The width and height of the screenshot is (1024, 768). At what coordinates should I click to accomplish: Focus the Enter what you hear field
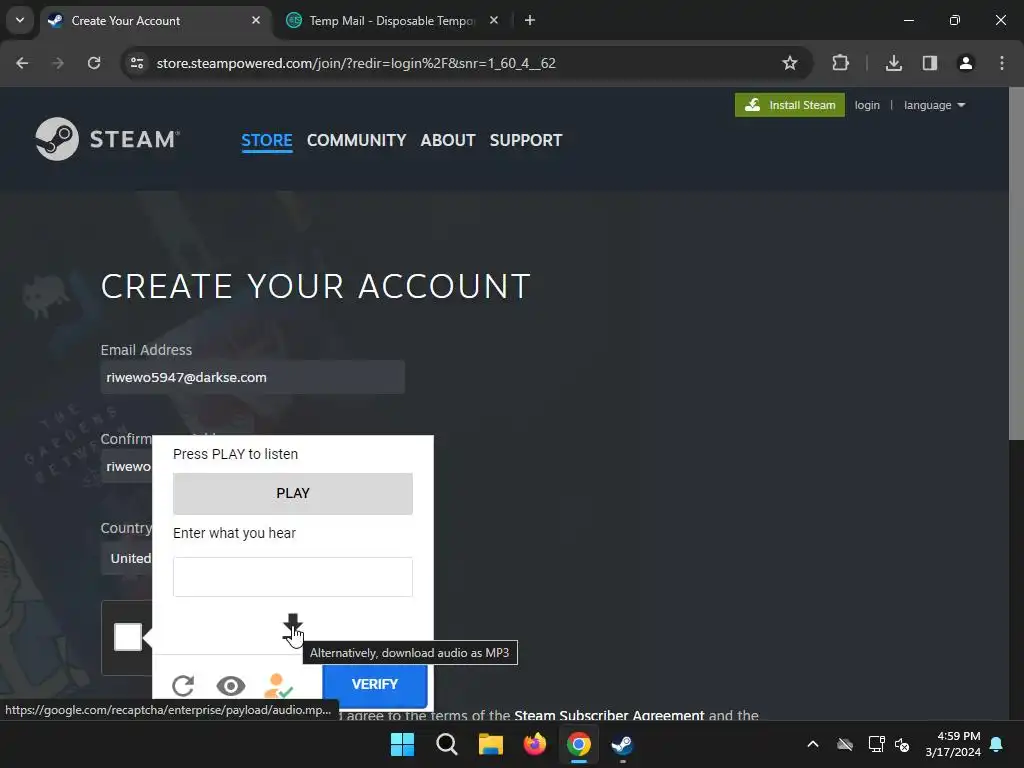293,577
